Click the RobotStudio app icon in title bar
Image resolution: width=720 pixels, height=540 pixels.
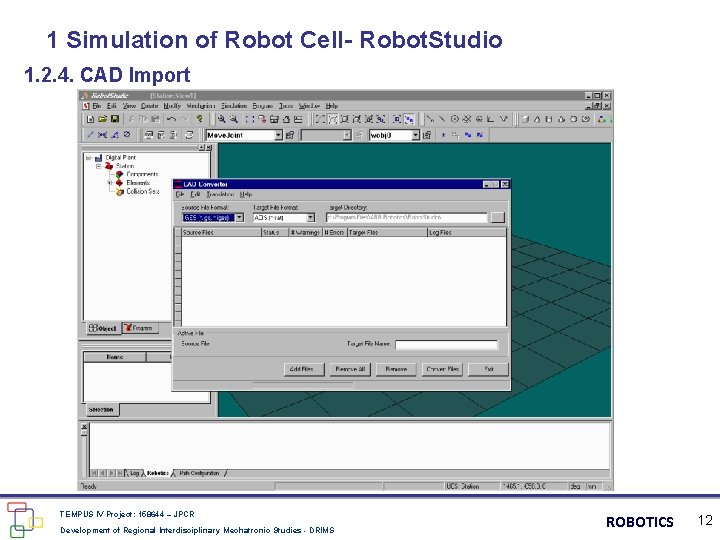(x=84, y=96)
